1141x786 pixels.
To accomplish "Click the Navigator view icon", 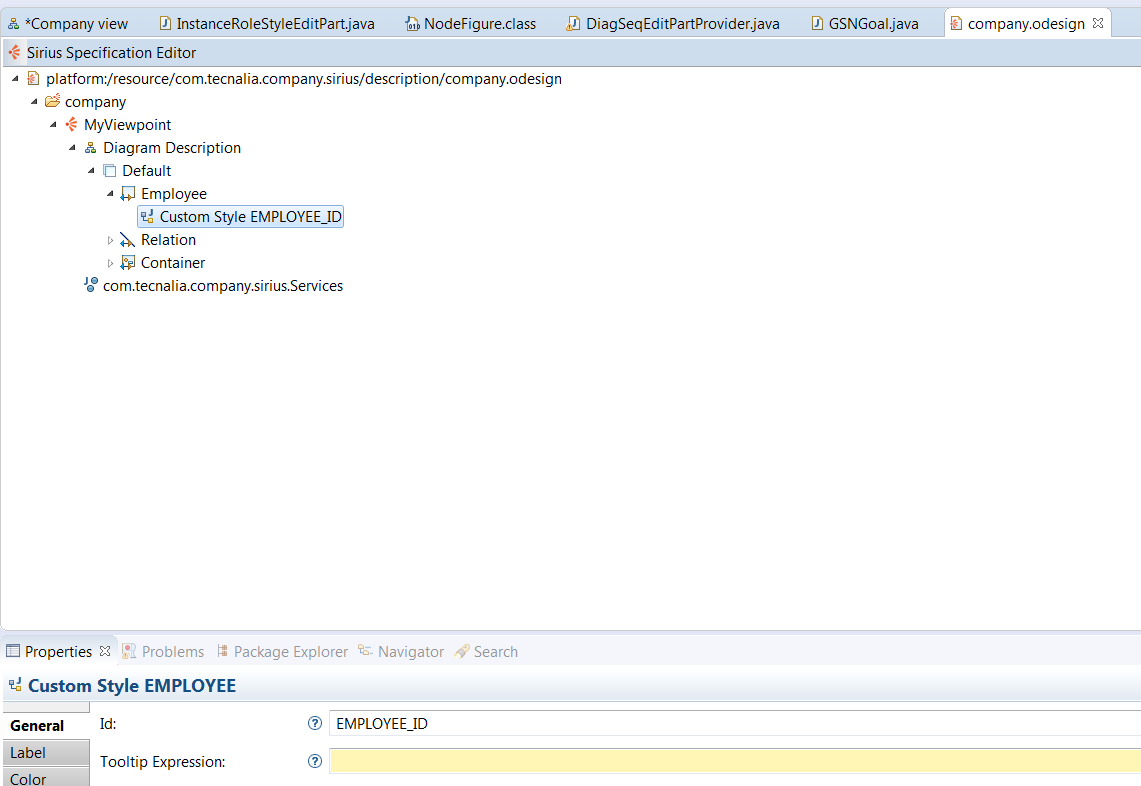I will coord(365,651).
